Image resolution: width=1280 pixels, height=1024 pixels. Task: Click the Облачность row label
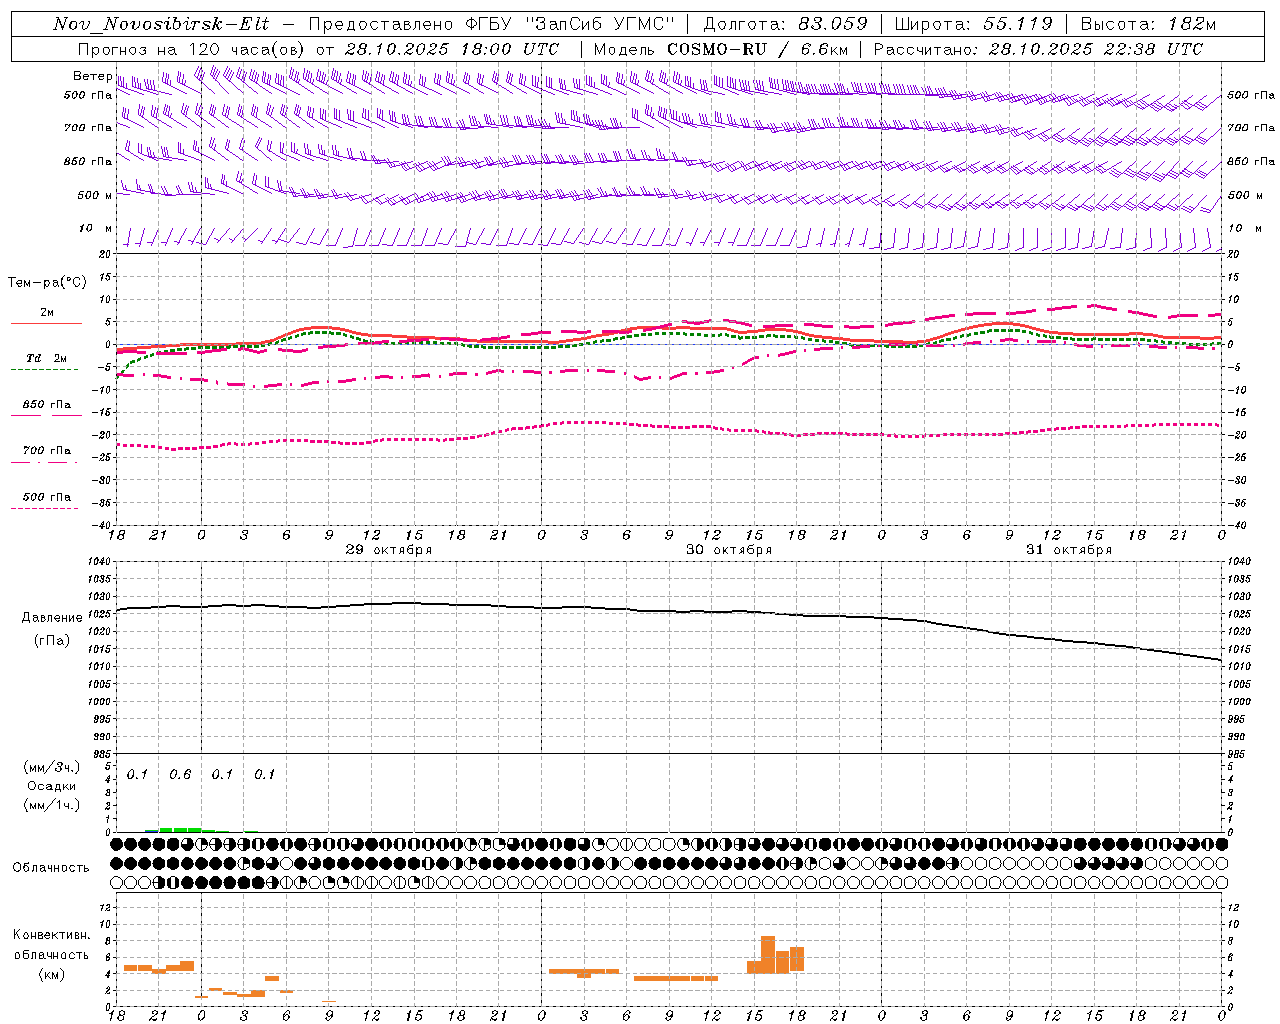point(51,867)
